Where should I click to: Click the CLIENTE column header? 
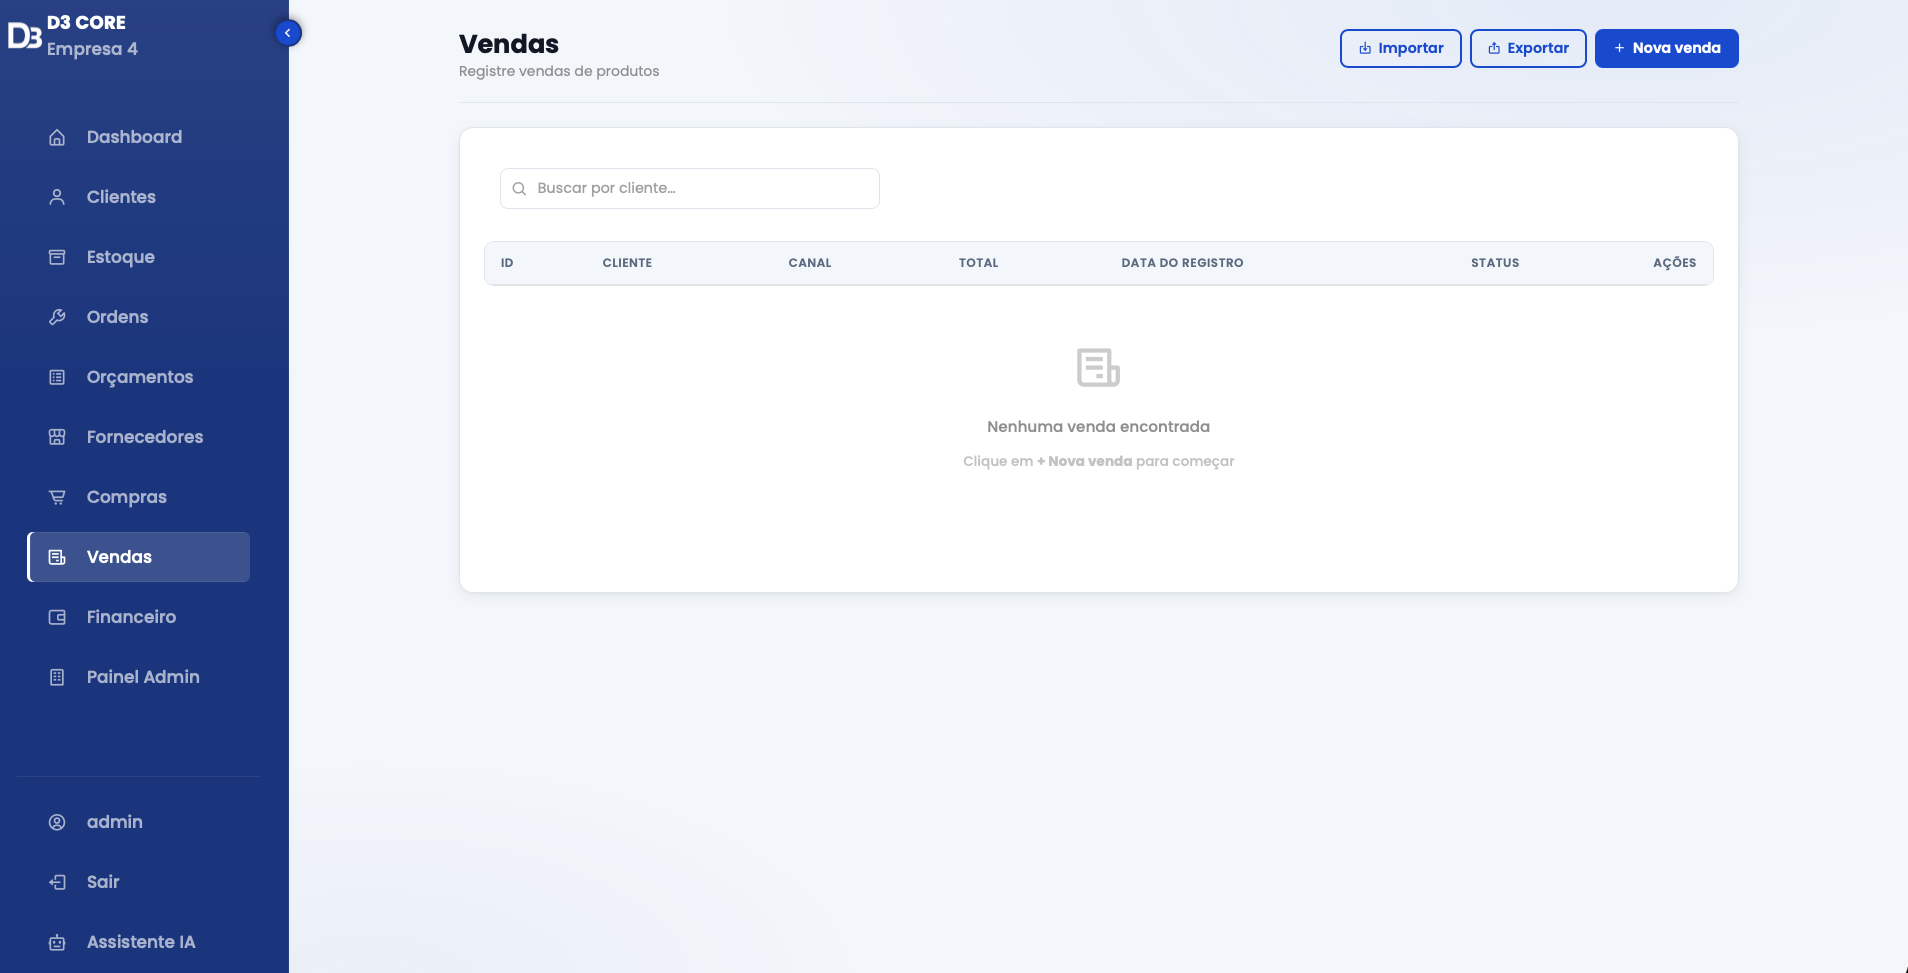click(627, 263)
